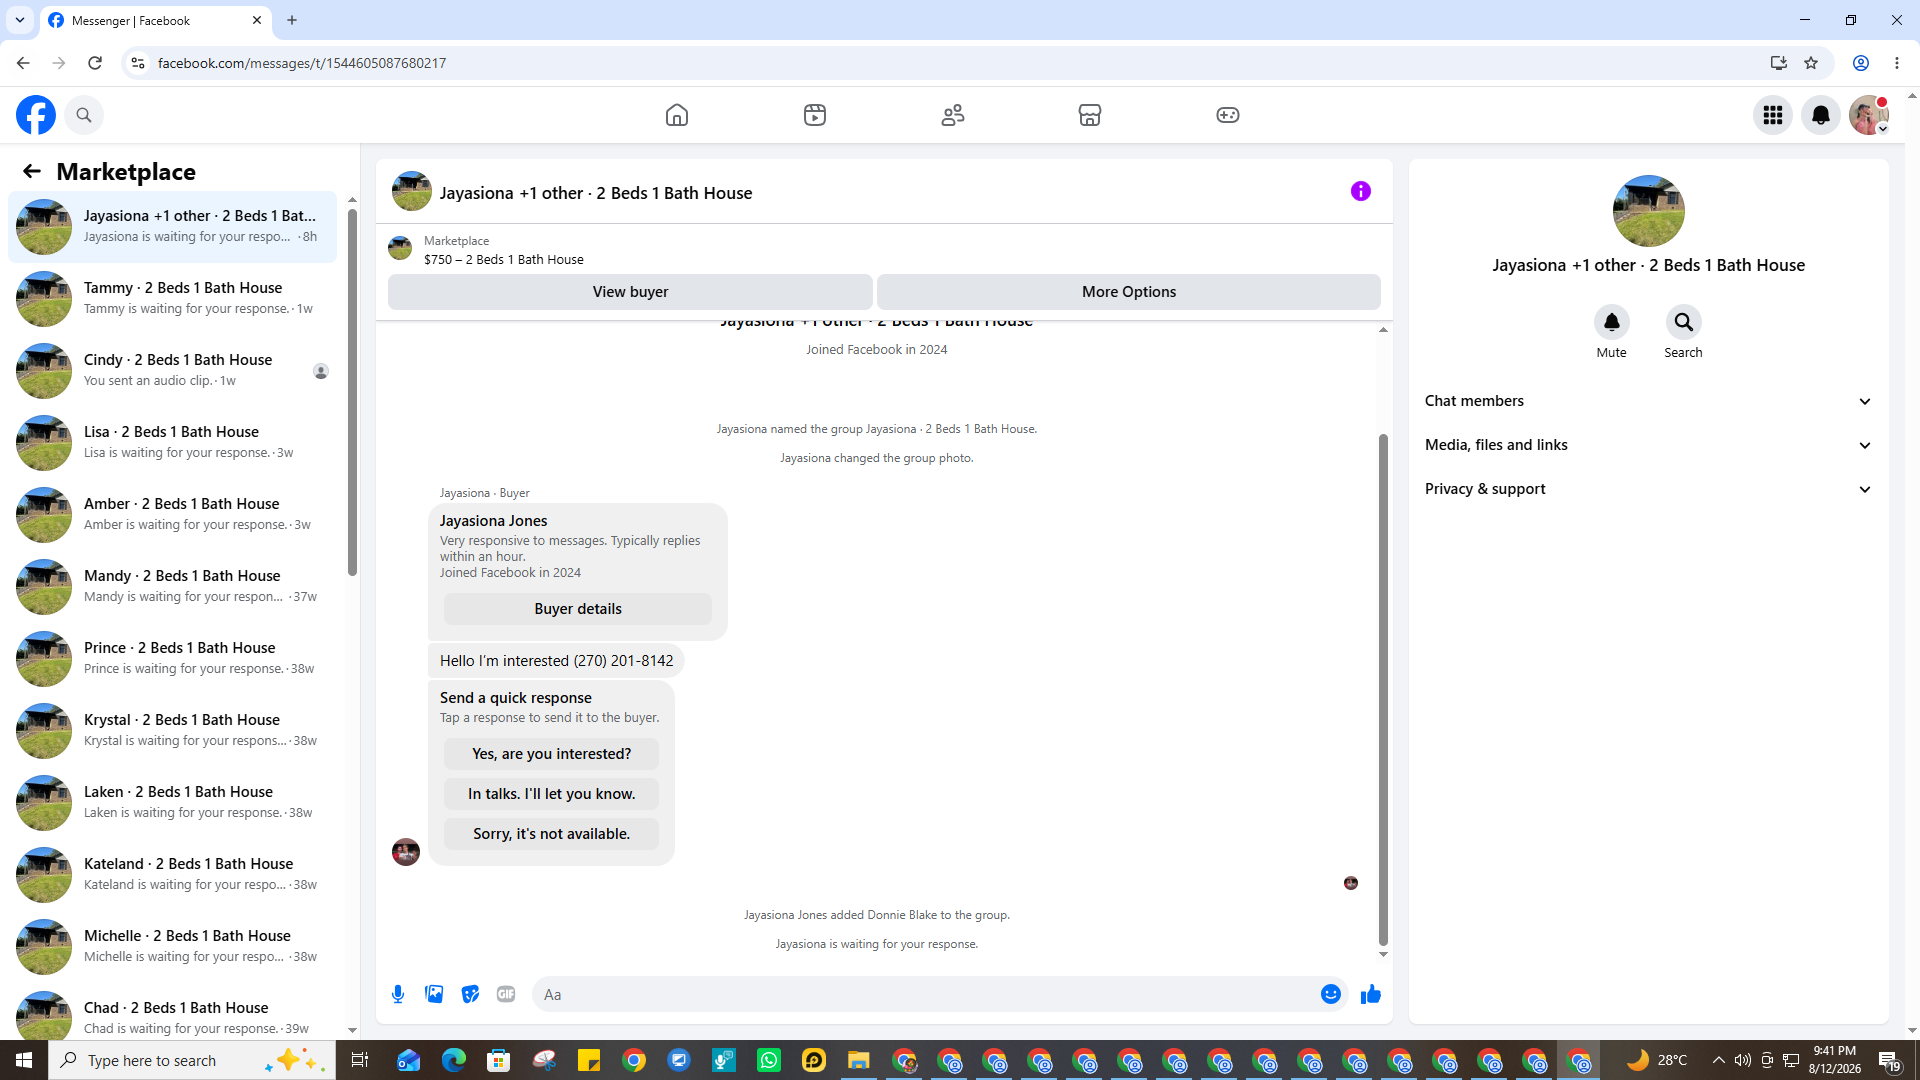1920x1080 pixels.
Task: Open the $750 – 2 Beds 1 Bath House listing
Action: pos(504,259)
